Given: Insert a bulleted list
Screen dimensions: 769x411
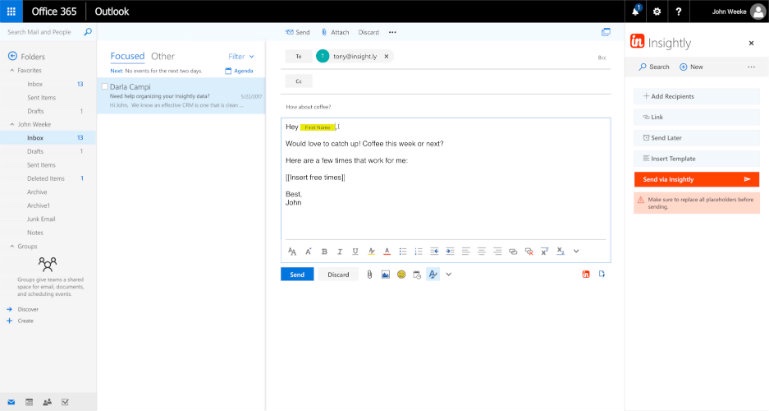Looking at the screenshot, I should click(403, 252).
